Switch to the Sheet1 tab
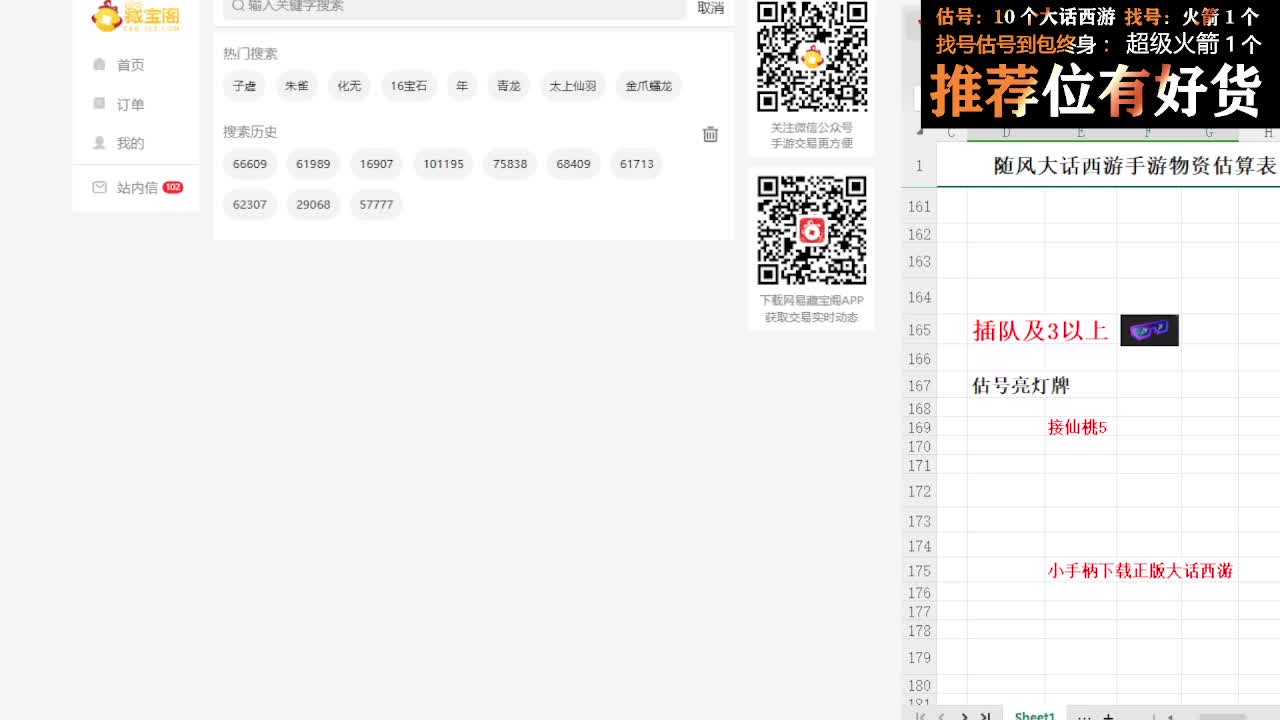The height and width of the screenshot is (720, 1280). click(1034, 715)
